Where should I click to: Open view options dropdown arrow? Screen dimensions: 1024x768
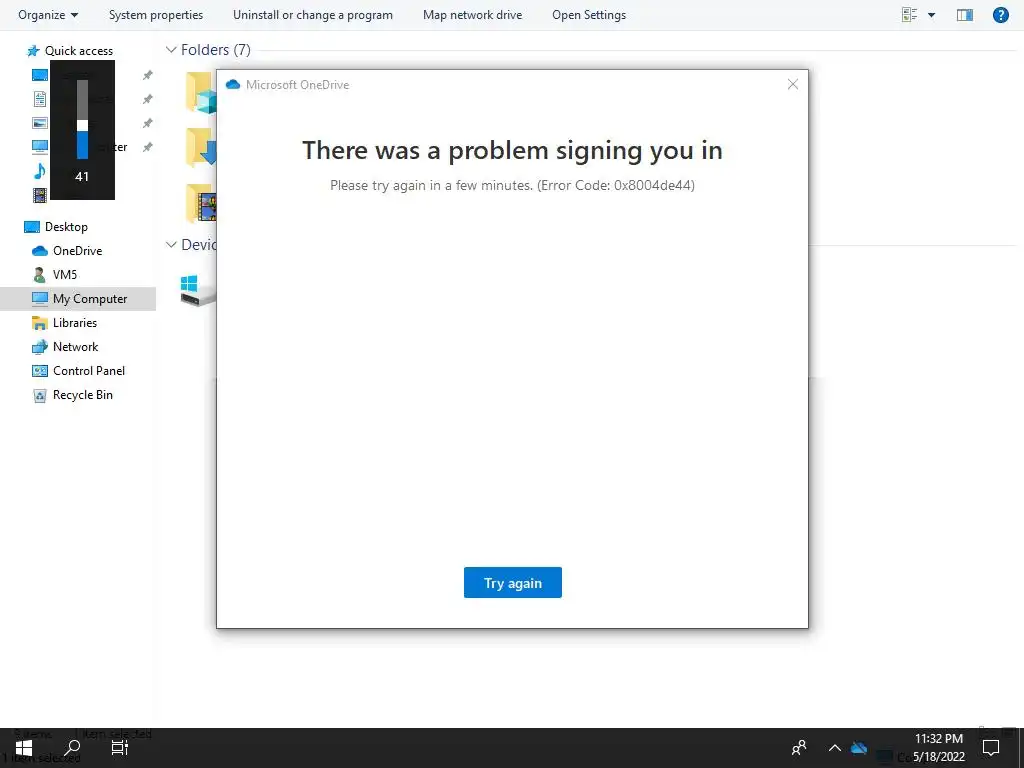pos(931,14)
